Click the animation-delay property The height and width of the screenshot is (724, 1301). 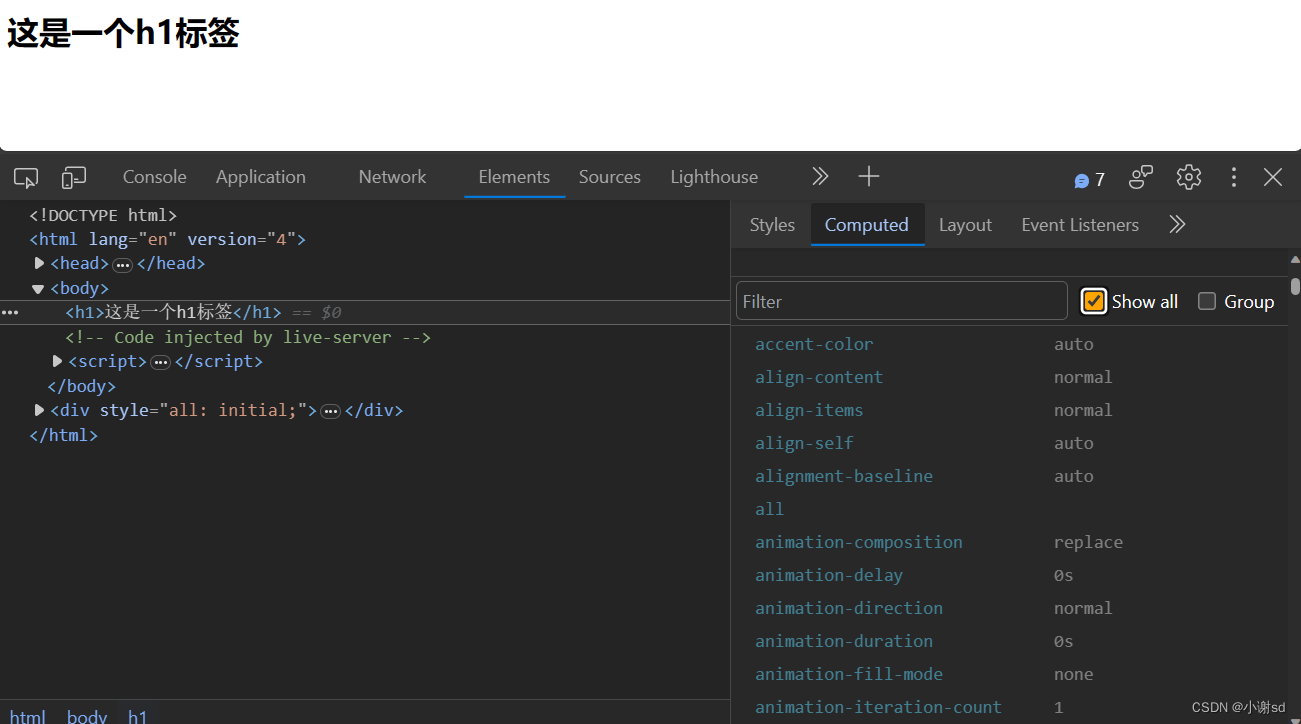[x=829, y=575]
